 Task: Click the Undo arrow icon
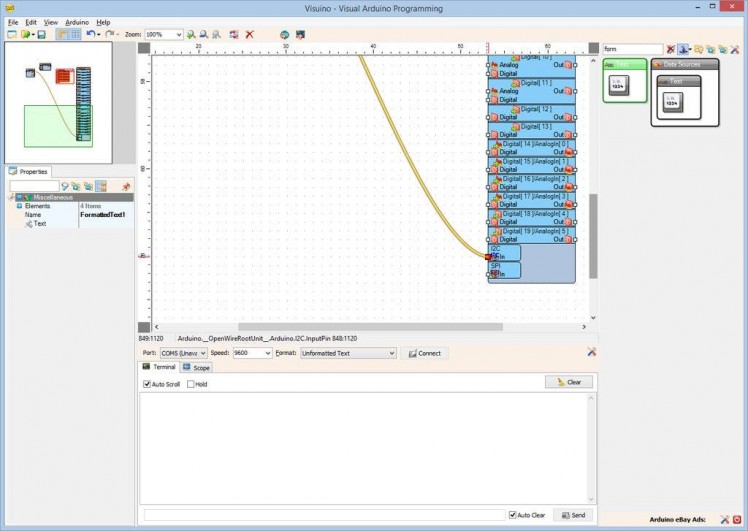point(90,34)
